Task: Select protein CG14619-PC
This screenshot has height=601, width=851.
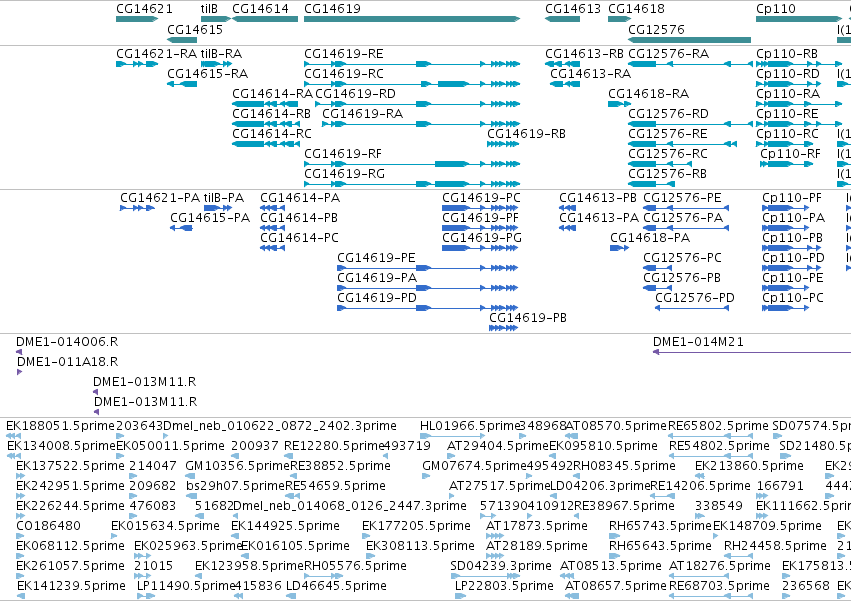Action: click(x=481, y=198)
